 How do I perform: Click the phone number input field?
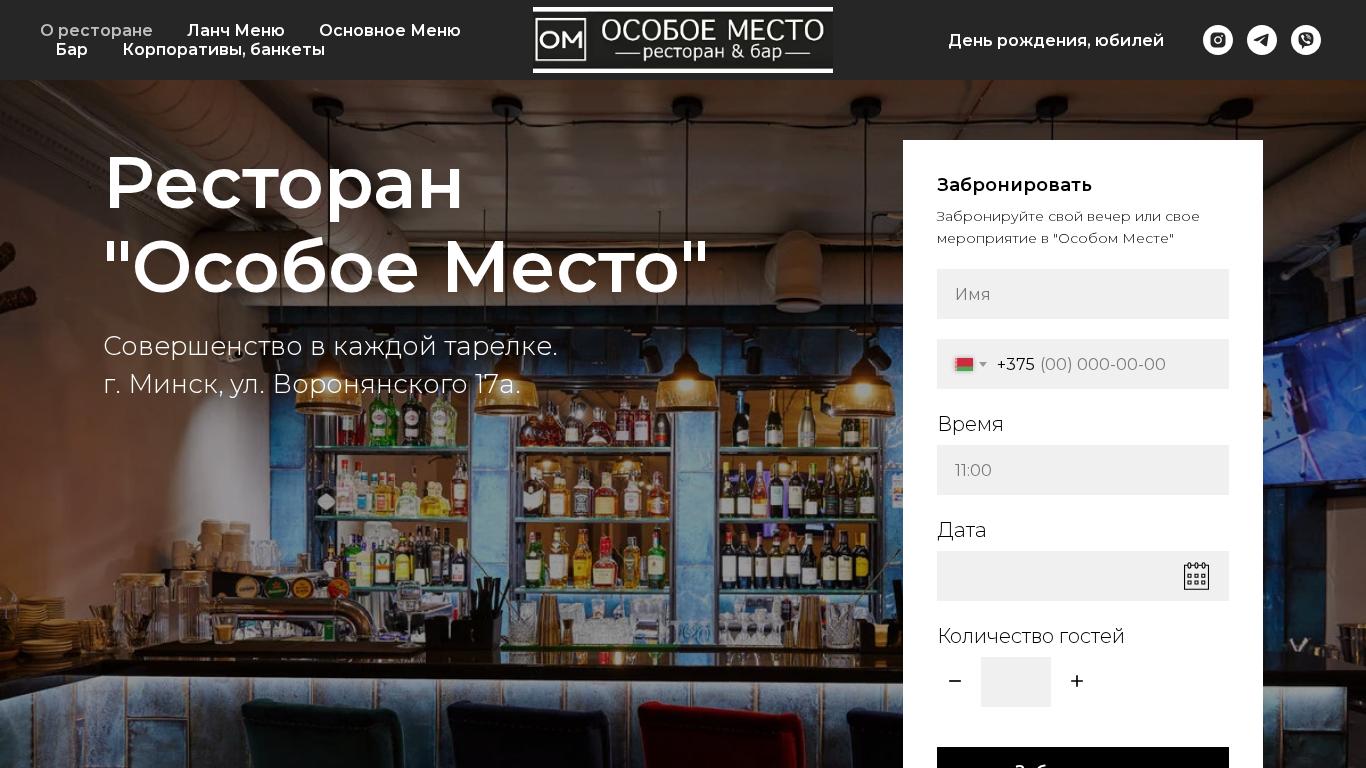(x=1110, y=364)
